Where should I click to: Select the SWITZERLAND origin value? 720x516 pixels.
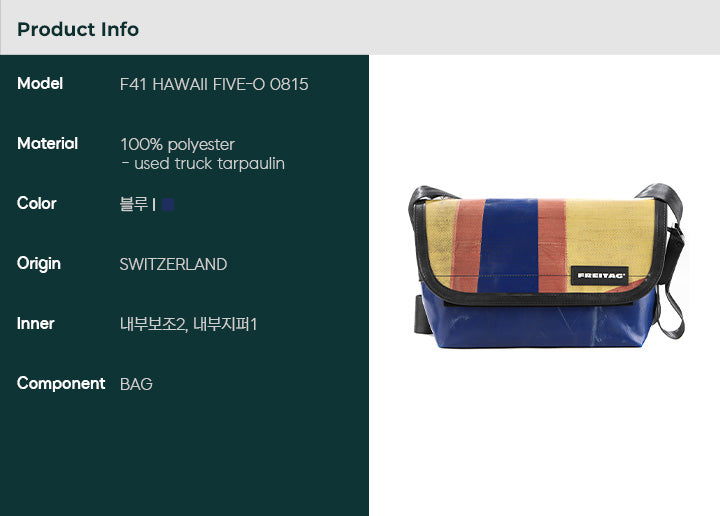(174, 264)
